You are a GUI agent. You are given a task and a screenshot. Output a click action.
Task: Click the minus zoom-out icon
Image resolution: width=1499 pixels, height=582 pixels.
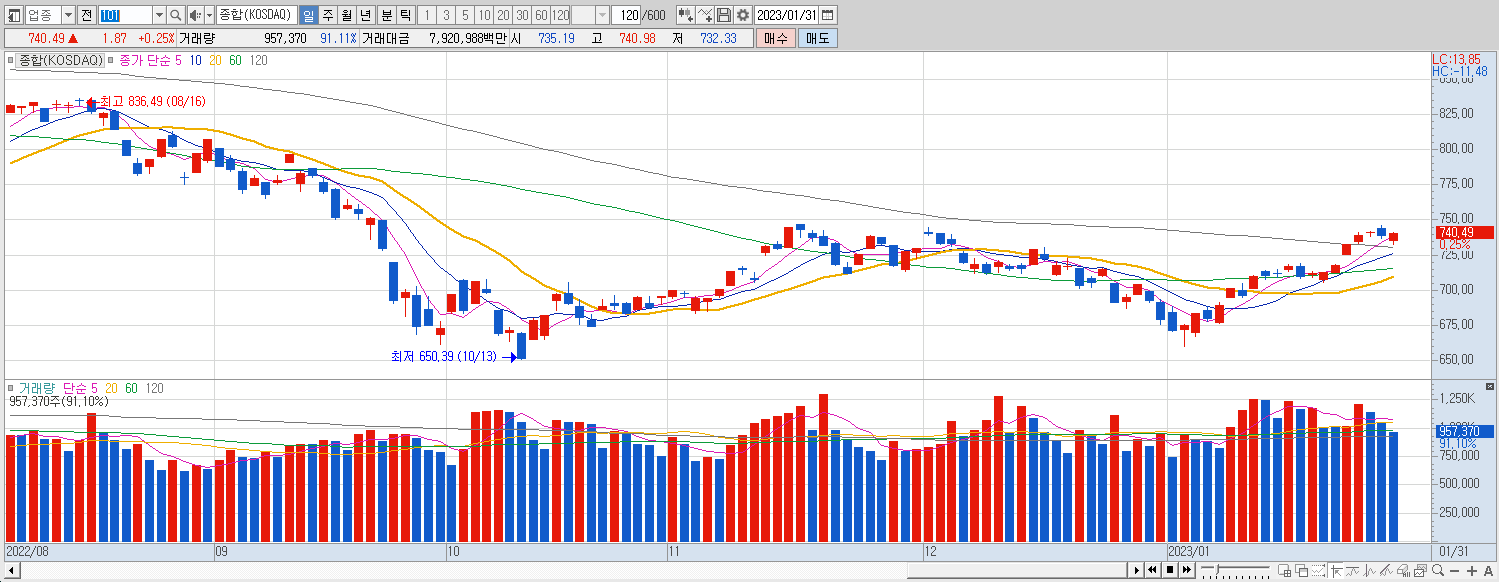coord(1455,571)
